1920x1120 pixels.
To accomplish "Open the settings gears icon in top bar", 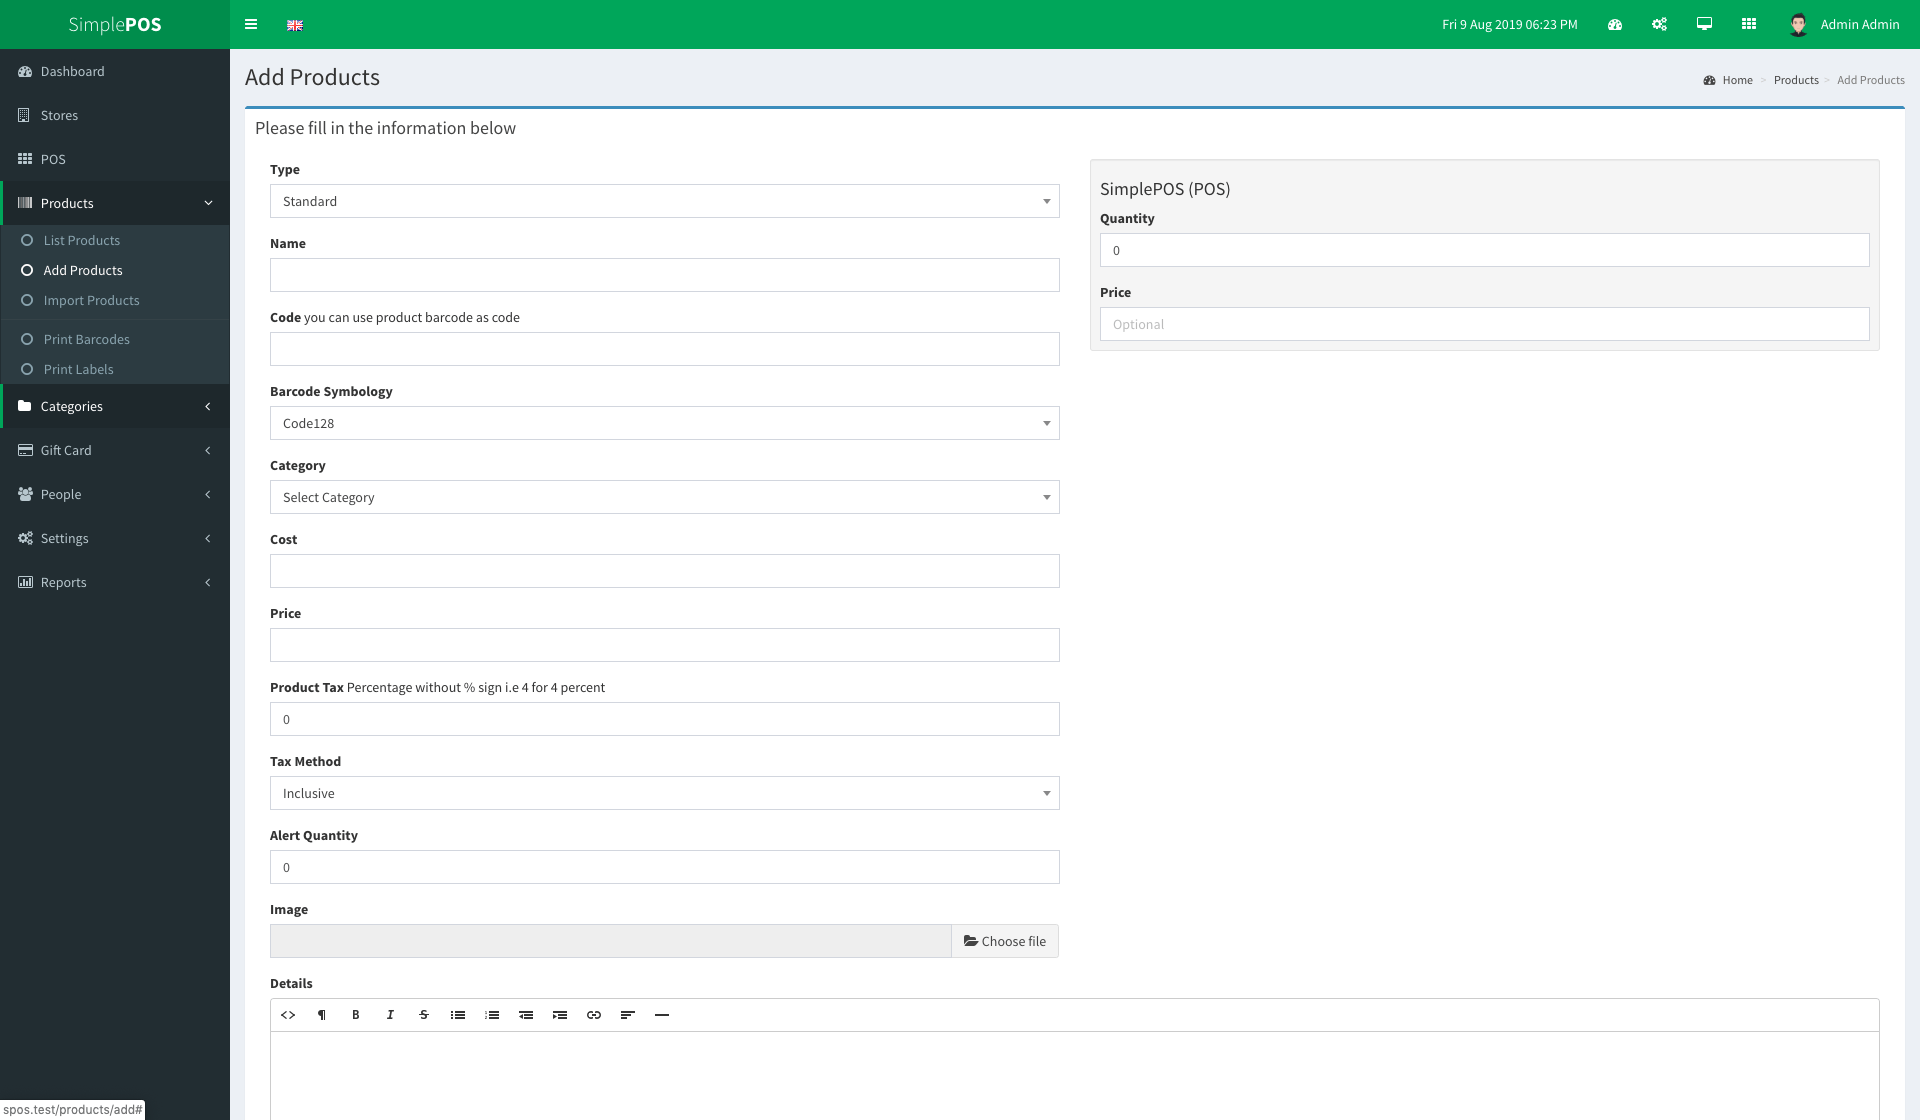I will pos(1660,24).
